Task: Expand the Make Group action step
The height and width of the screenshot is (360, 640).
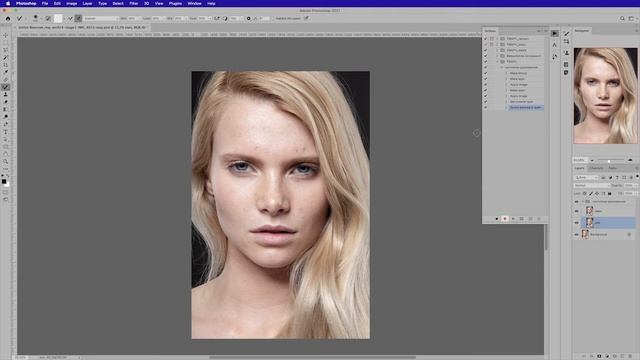Action: [507, 73]
